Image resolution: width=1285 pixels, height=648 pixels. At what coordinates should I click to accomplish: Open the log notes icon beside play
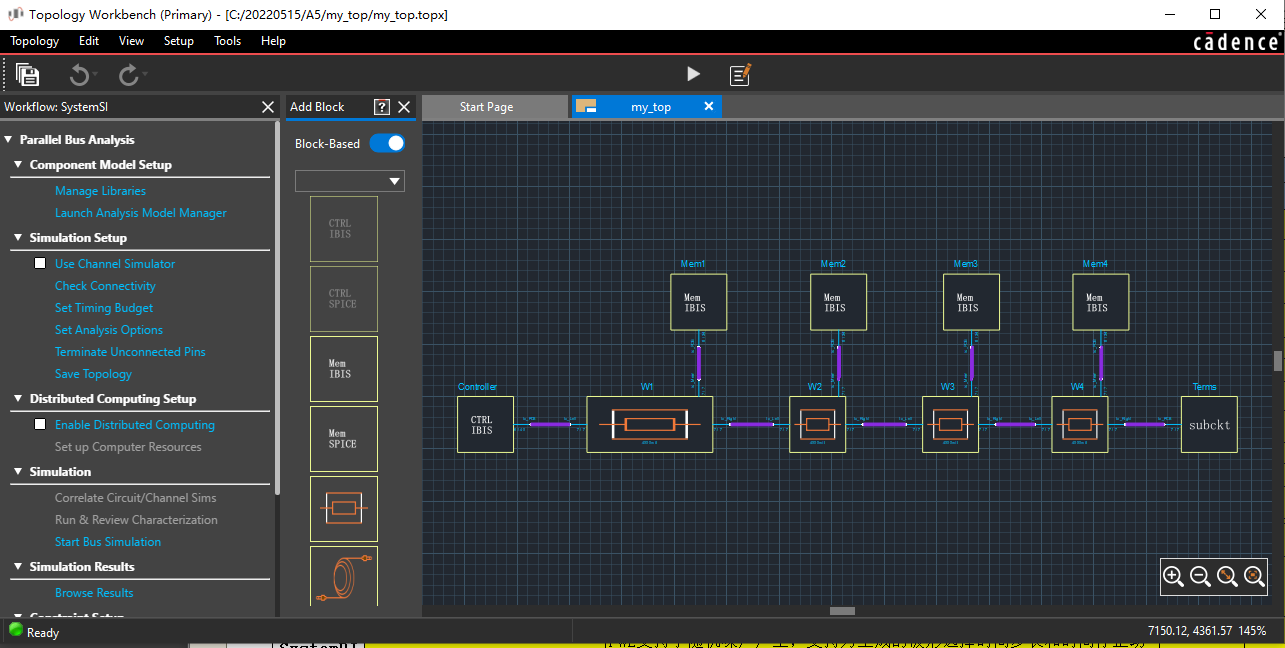pos(740,74)
